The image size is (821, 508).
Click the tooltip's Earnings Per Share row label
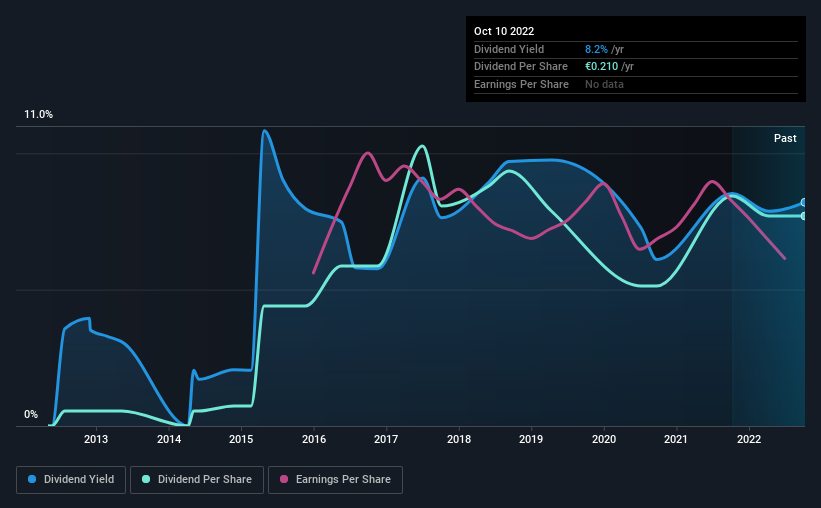click(x=521, y=84)
